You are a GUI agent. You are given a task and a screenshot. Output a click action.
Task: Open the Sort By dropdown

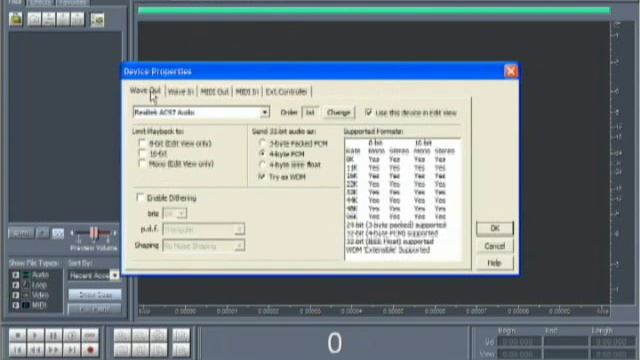(114, 276)
